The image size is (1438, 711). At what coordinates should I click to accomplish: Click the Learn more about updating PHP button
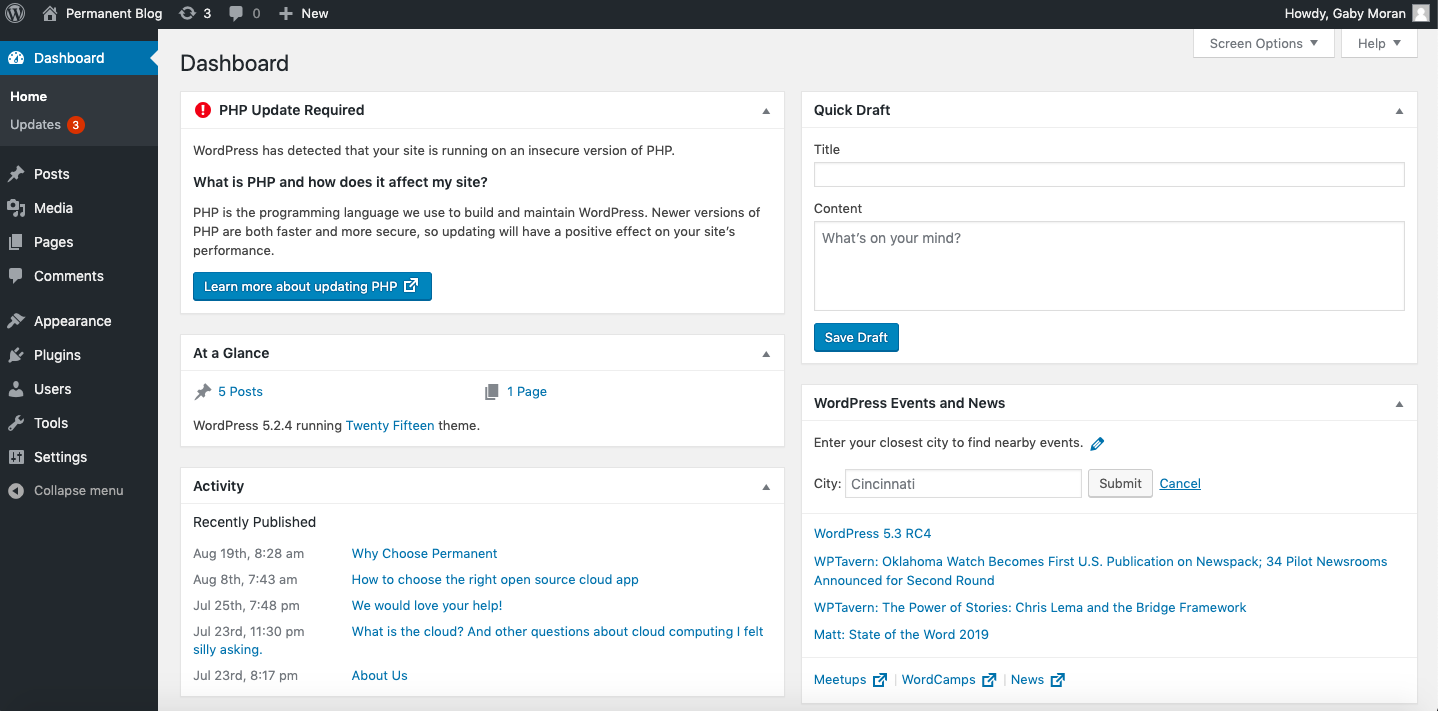pos(312,287)
